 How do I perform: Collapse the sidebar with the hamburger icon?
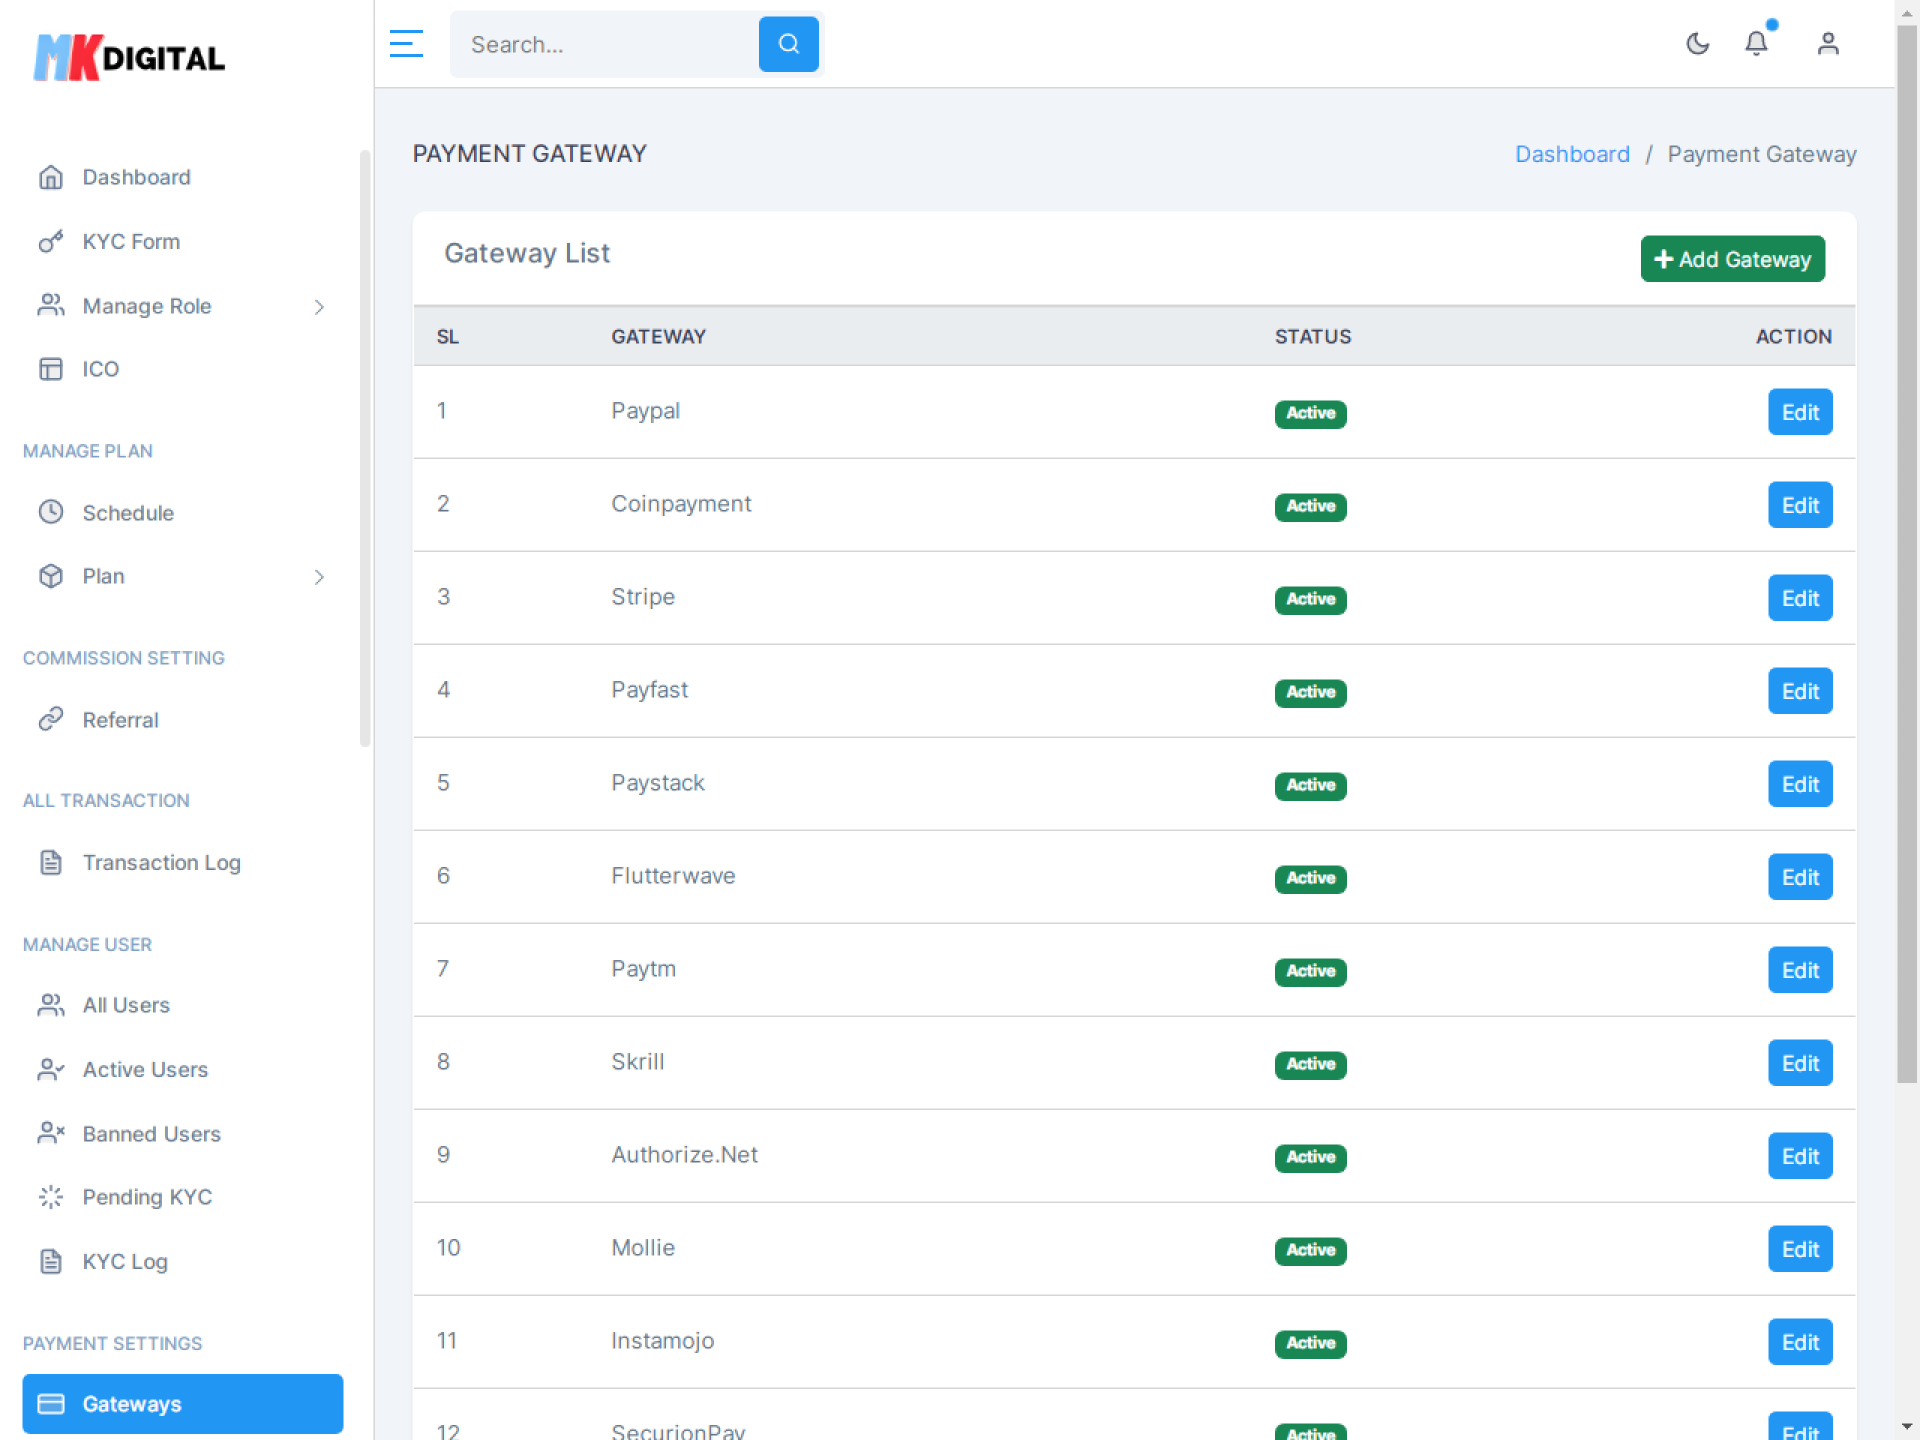click(406, 44)
